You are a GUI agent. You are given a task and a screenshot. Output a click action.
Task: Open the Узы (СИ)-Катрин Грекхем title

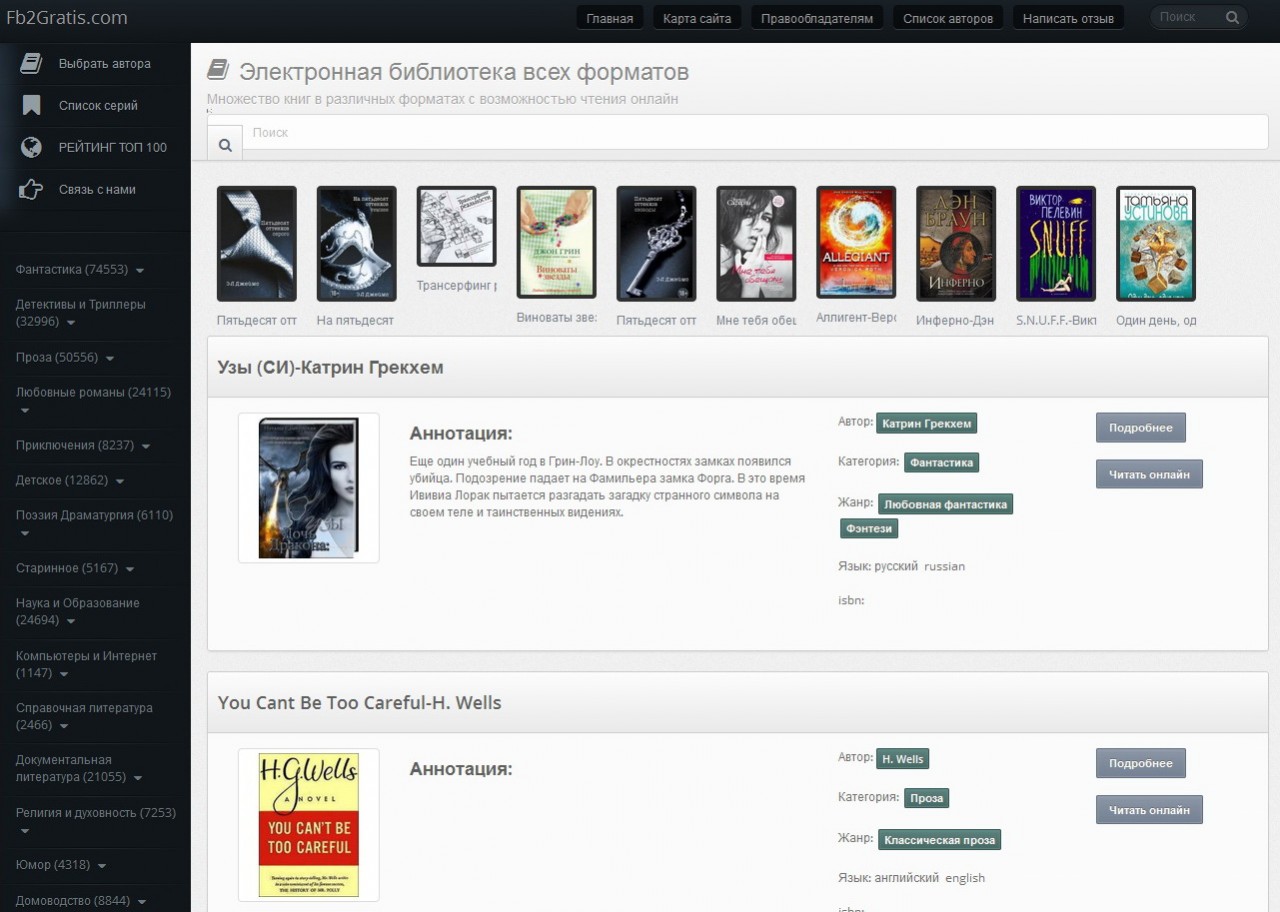331,367
